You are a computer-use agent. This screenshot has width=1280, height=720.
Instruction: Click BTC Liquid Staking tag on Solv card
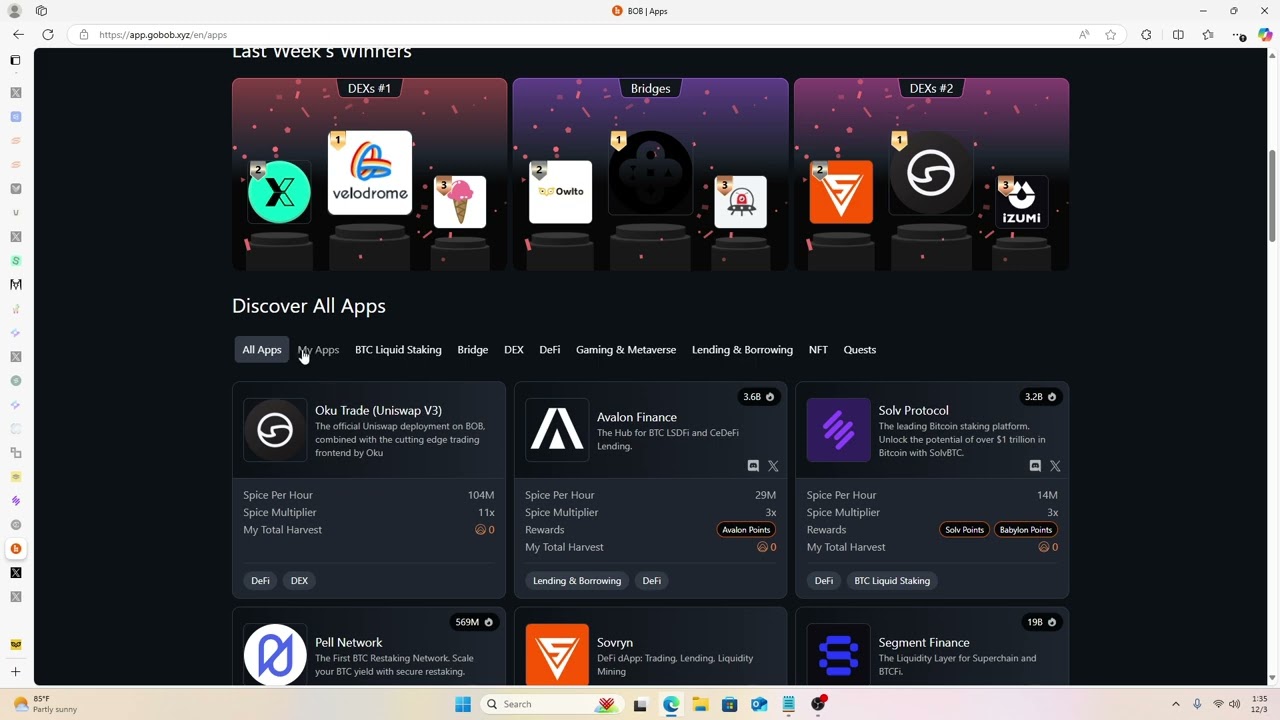892,581
